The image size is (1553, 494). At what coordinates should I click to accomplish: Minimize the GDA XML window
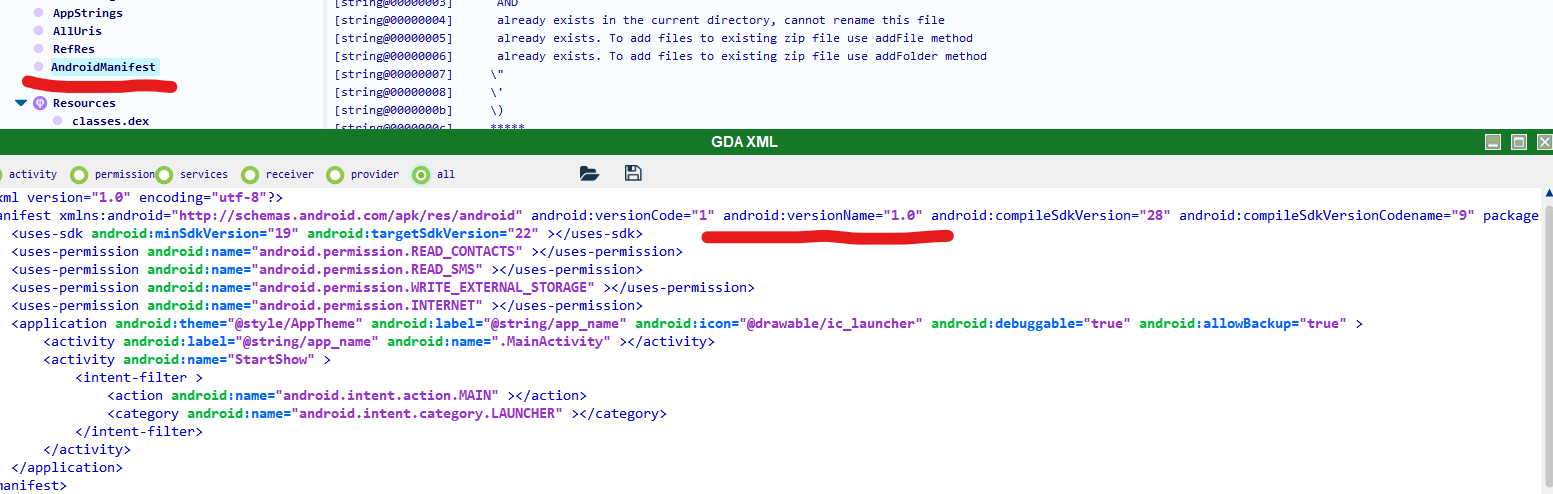[1493, 142]
